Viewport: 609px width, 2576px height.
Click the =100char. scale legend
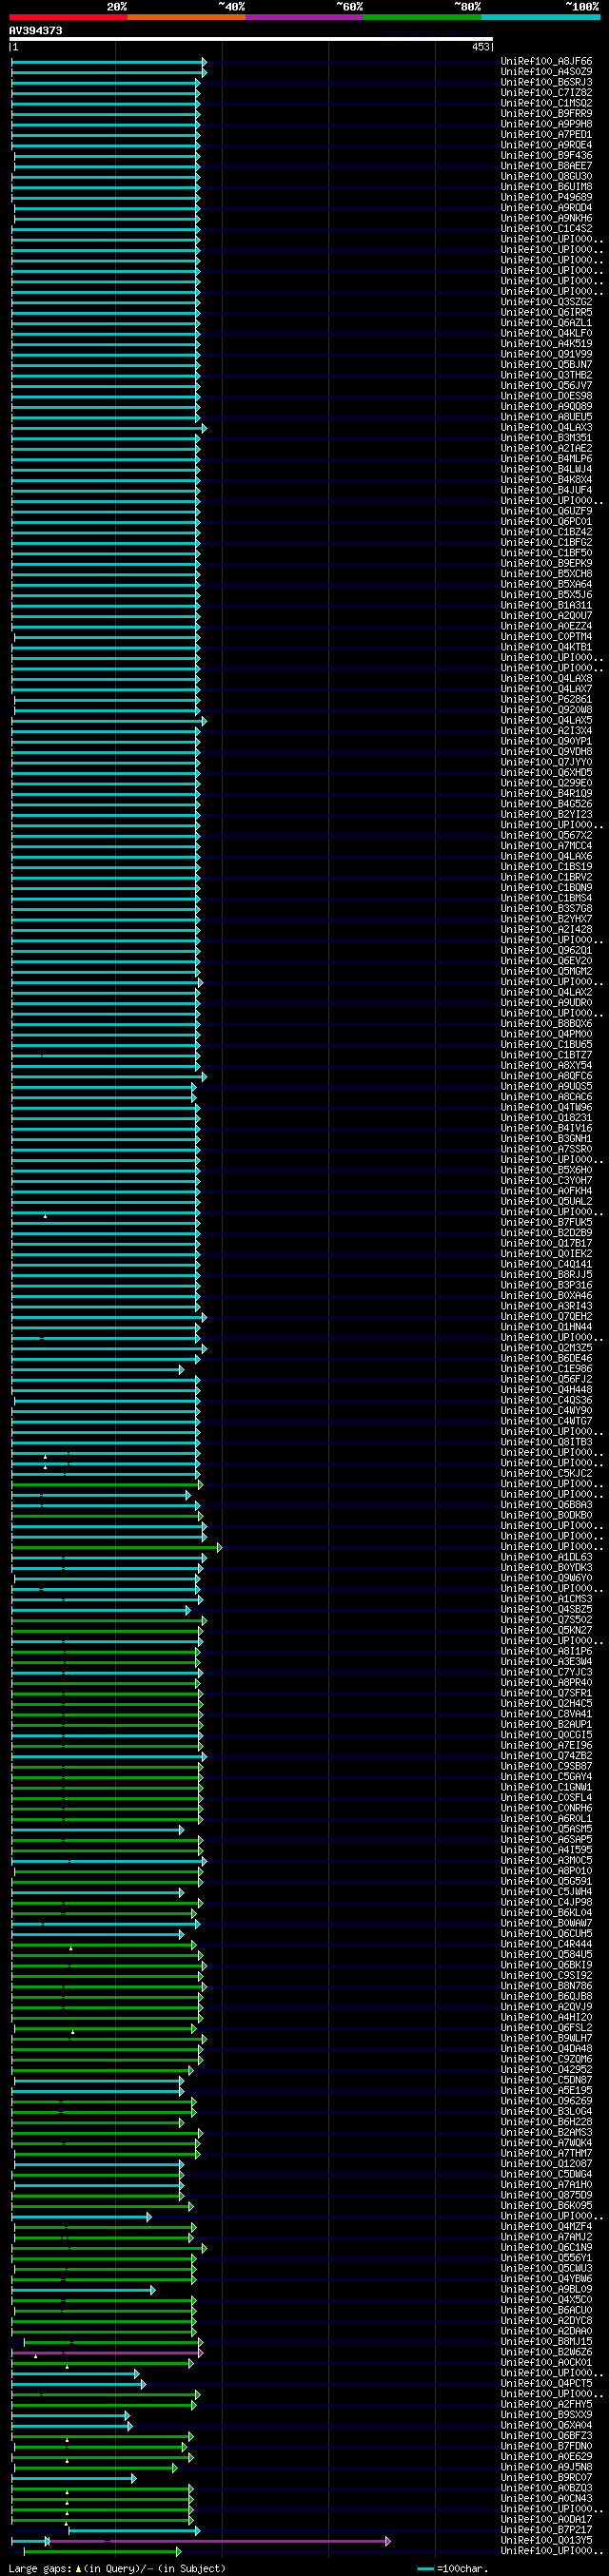pyautogui.click(x=452, y=2568)
